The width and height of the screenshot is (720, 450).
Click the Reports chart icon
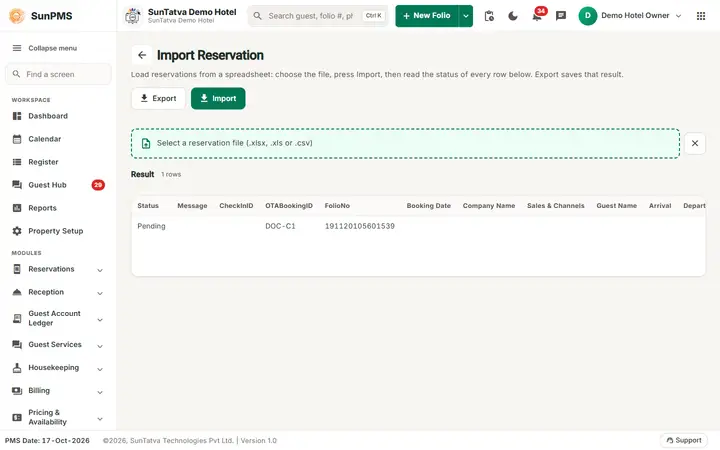17,208
